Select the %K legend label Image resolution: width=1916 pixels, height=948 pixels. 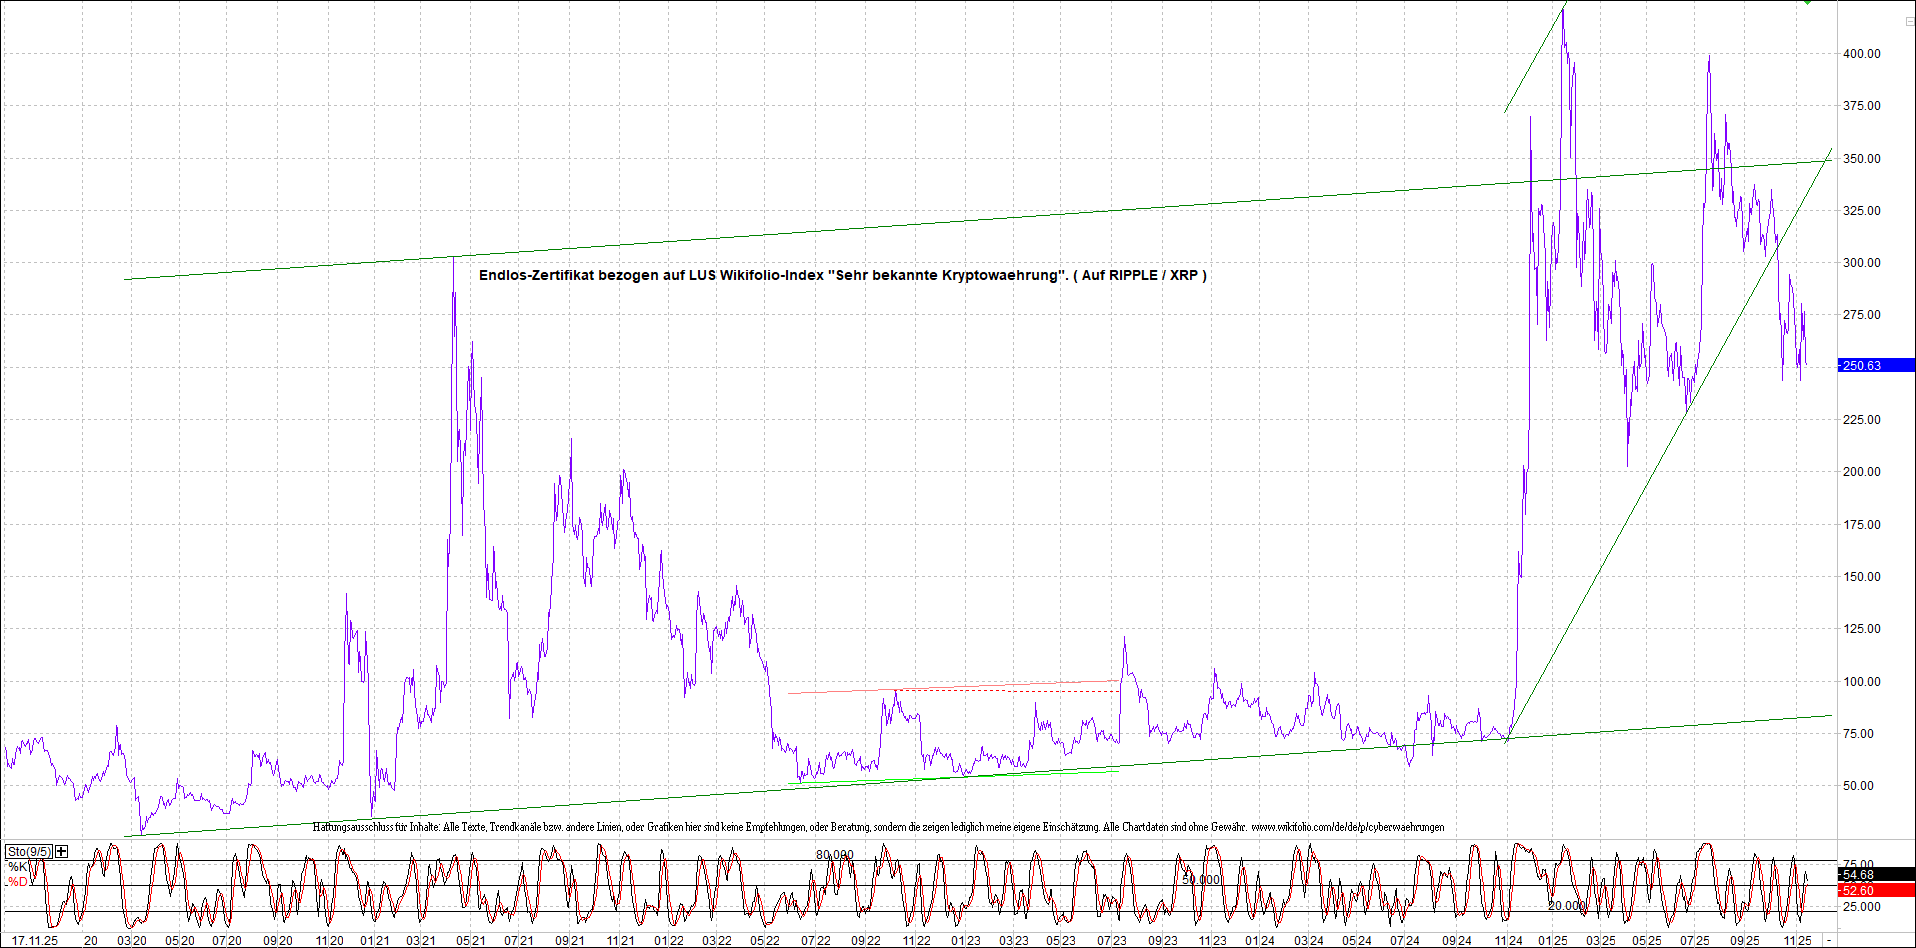click(x=18, y=867)
